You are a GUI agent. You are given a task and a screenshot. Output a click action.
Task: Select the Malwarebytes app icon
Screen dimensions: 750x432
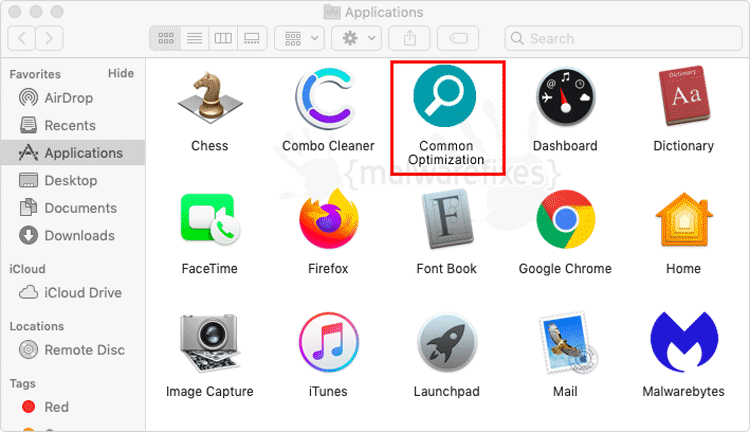pos(684,342)
